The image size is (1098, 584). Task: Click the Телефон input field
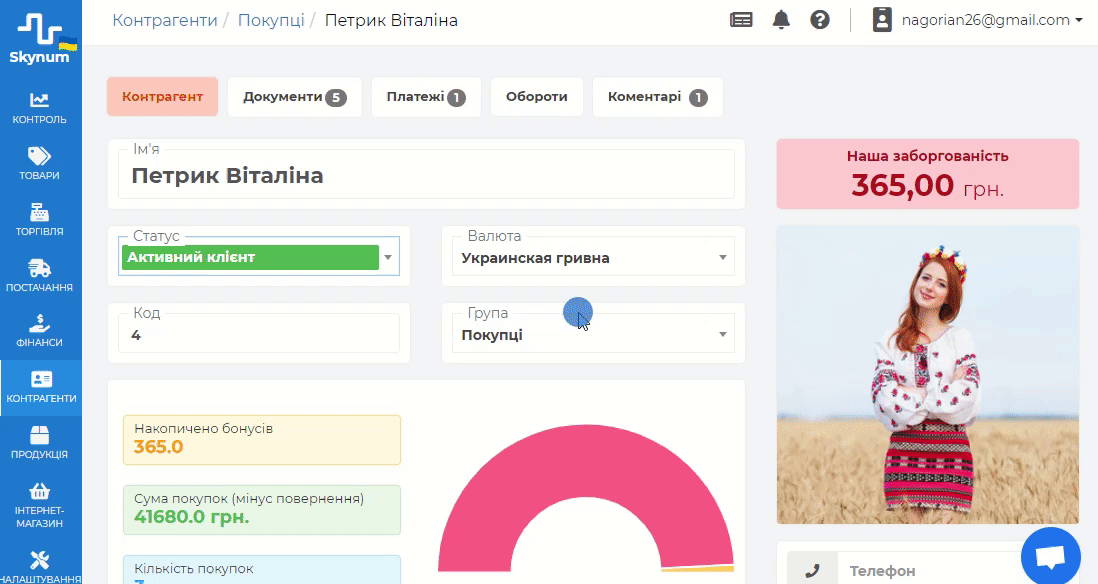pos(931,571)
